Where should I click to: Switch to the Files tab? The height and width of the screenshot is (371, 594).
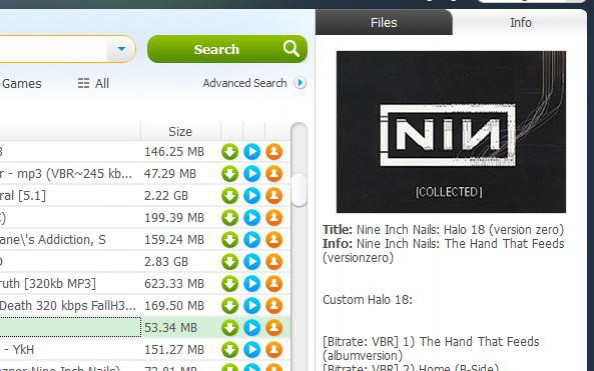pyautogui.click(x=384, y=22)
